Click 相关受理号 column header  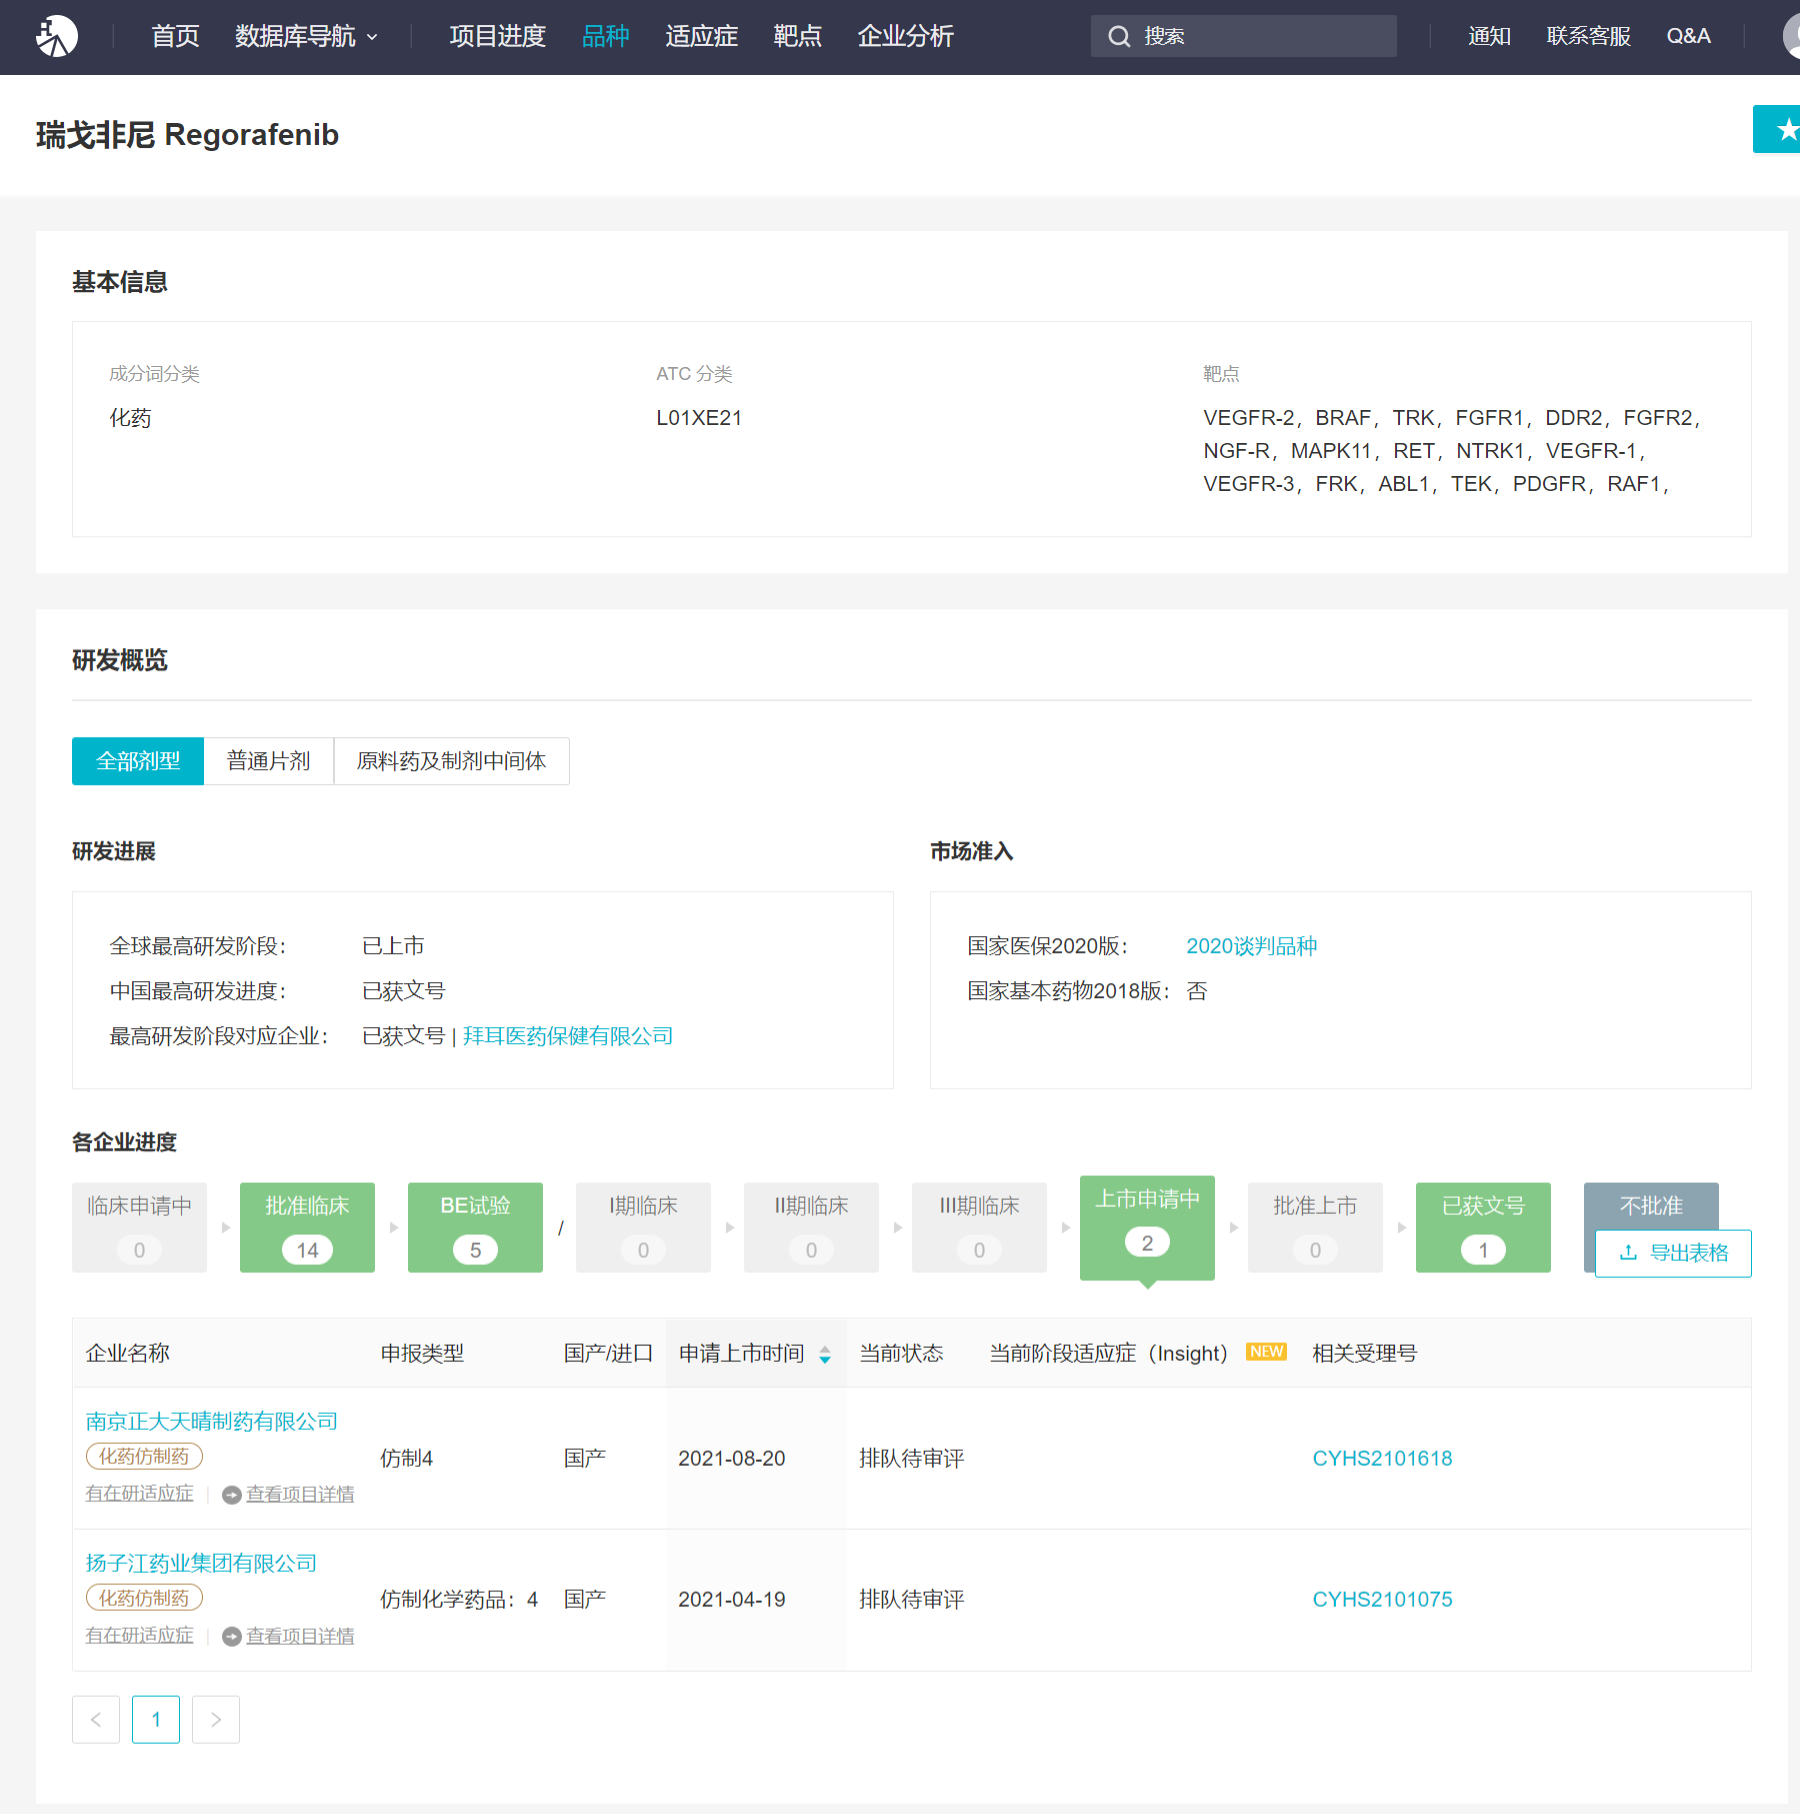(1364, 1353)
